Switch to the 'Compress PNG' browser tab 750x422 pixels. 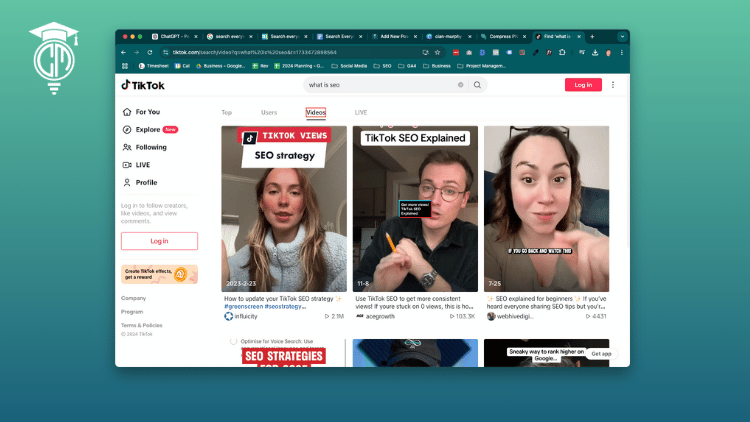click(504, 36)
